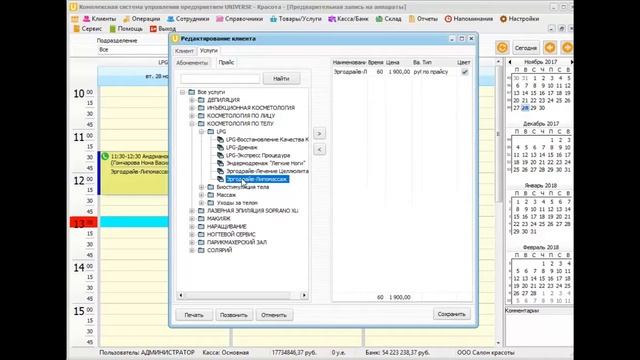Collapse the Все услуги root node

click(182, 92)
